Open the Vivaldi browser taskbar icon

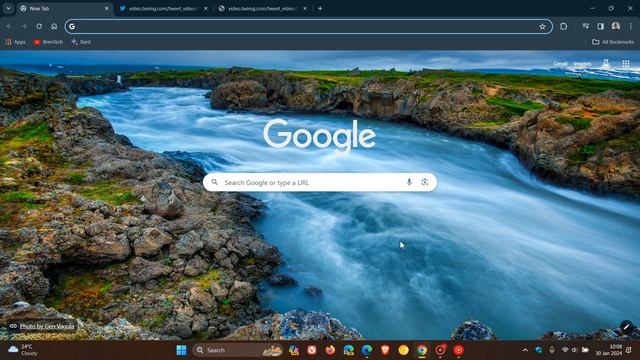pos(312,350)
